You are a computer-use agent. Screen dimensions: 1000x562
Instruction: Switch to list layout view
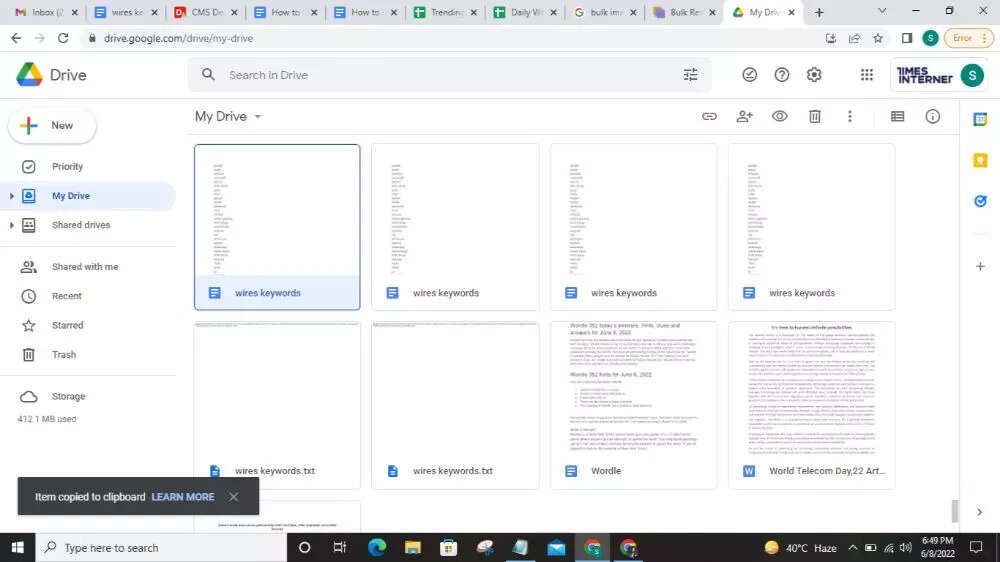tap(897, 116)
